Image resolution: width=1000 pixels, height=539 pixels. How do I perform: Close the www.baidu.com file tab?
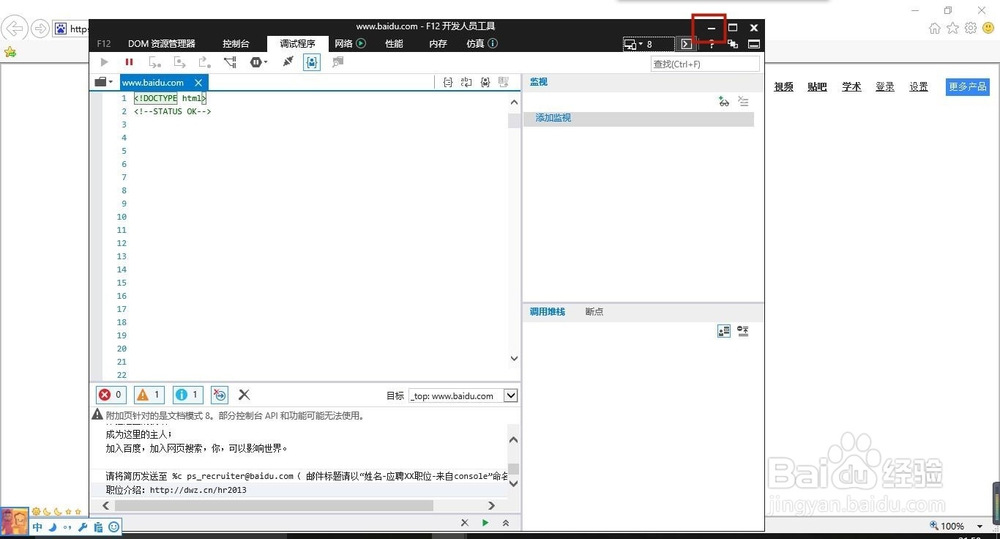[x=198, y=82]
